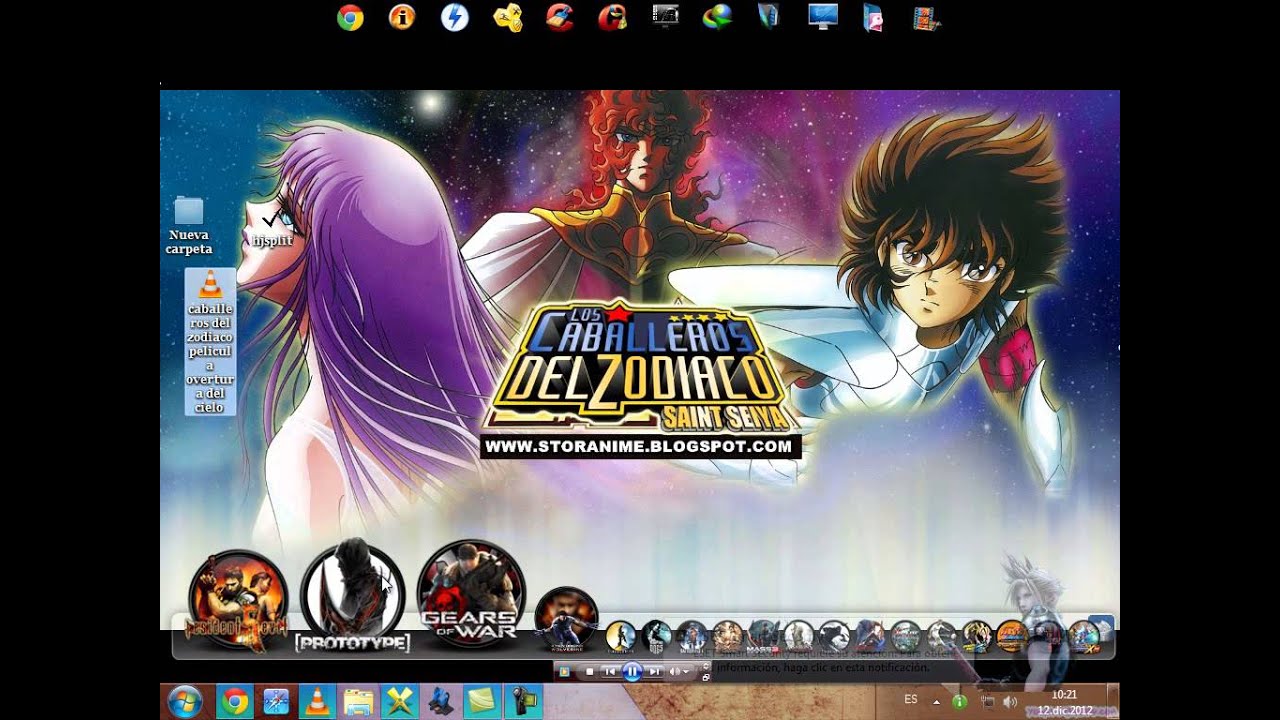The height and width of the screenshot is (720, 1280).
Task: Open the ES language indicator in the tray
Action: coord(910,699)
